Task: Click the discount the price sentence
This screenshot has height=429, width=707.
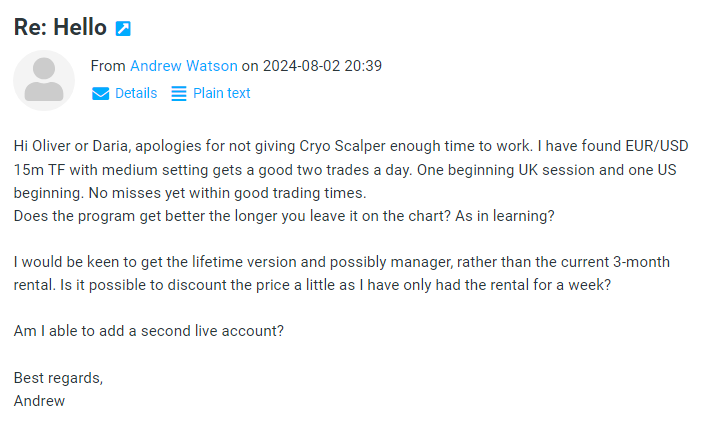Action: 335,285
